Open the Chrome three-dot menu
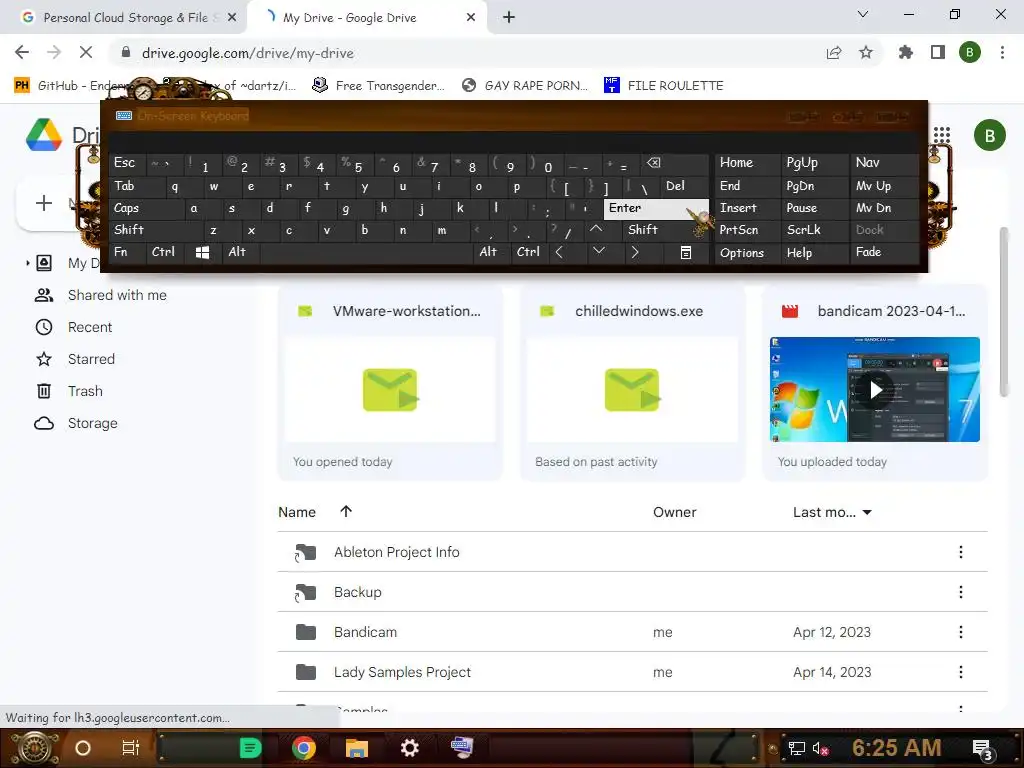This screenshot has height=768, width=1024. click(1002, 52)
